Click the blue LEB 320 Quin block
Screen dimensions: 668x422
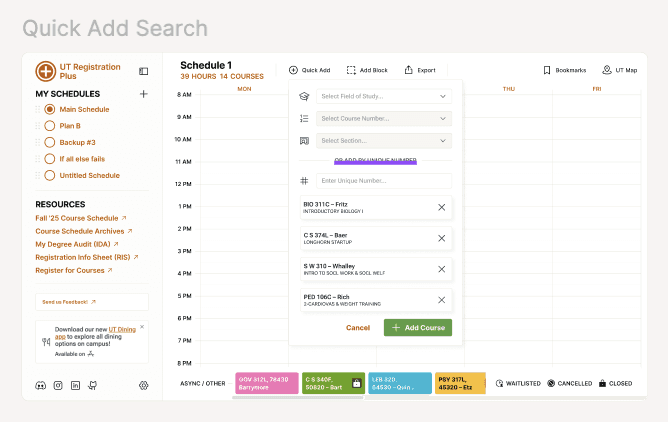pos(400,383)
